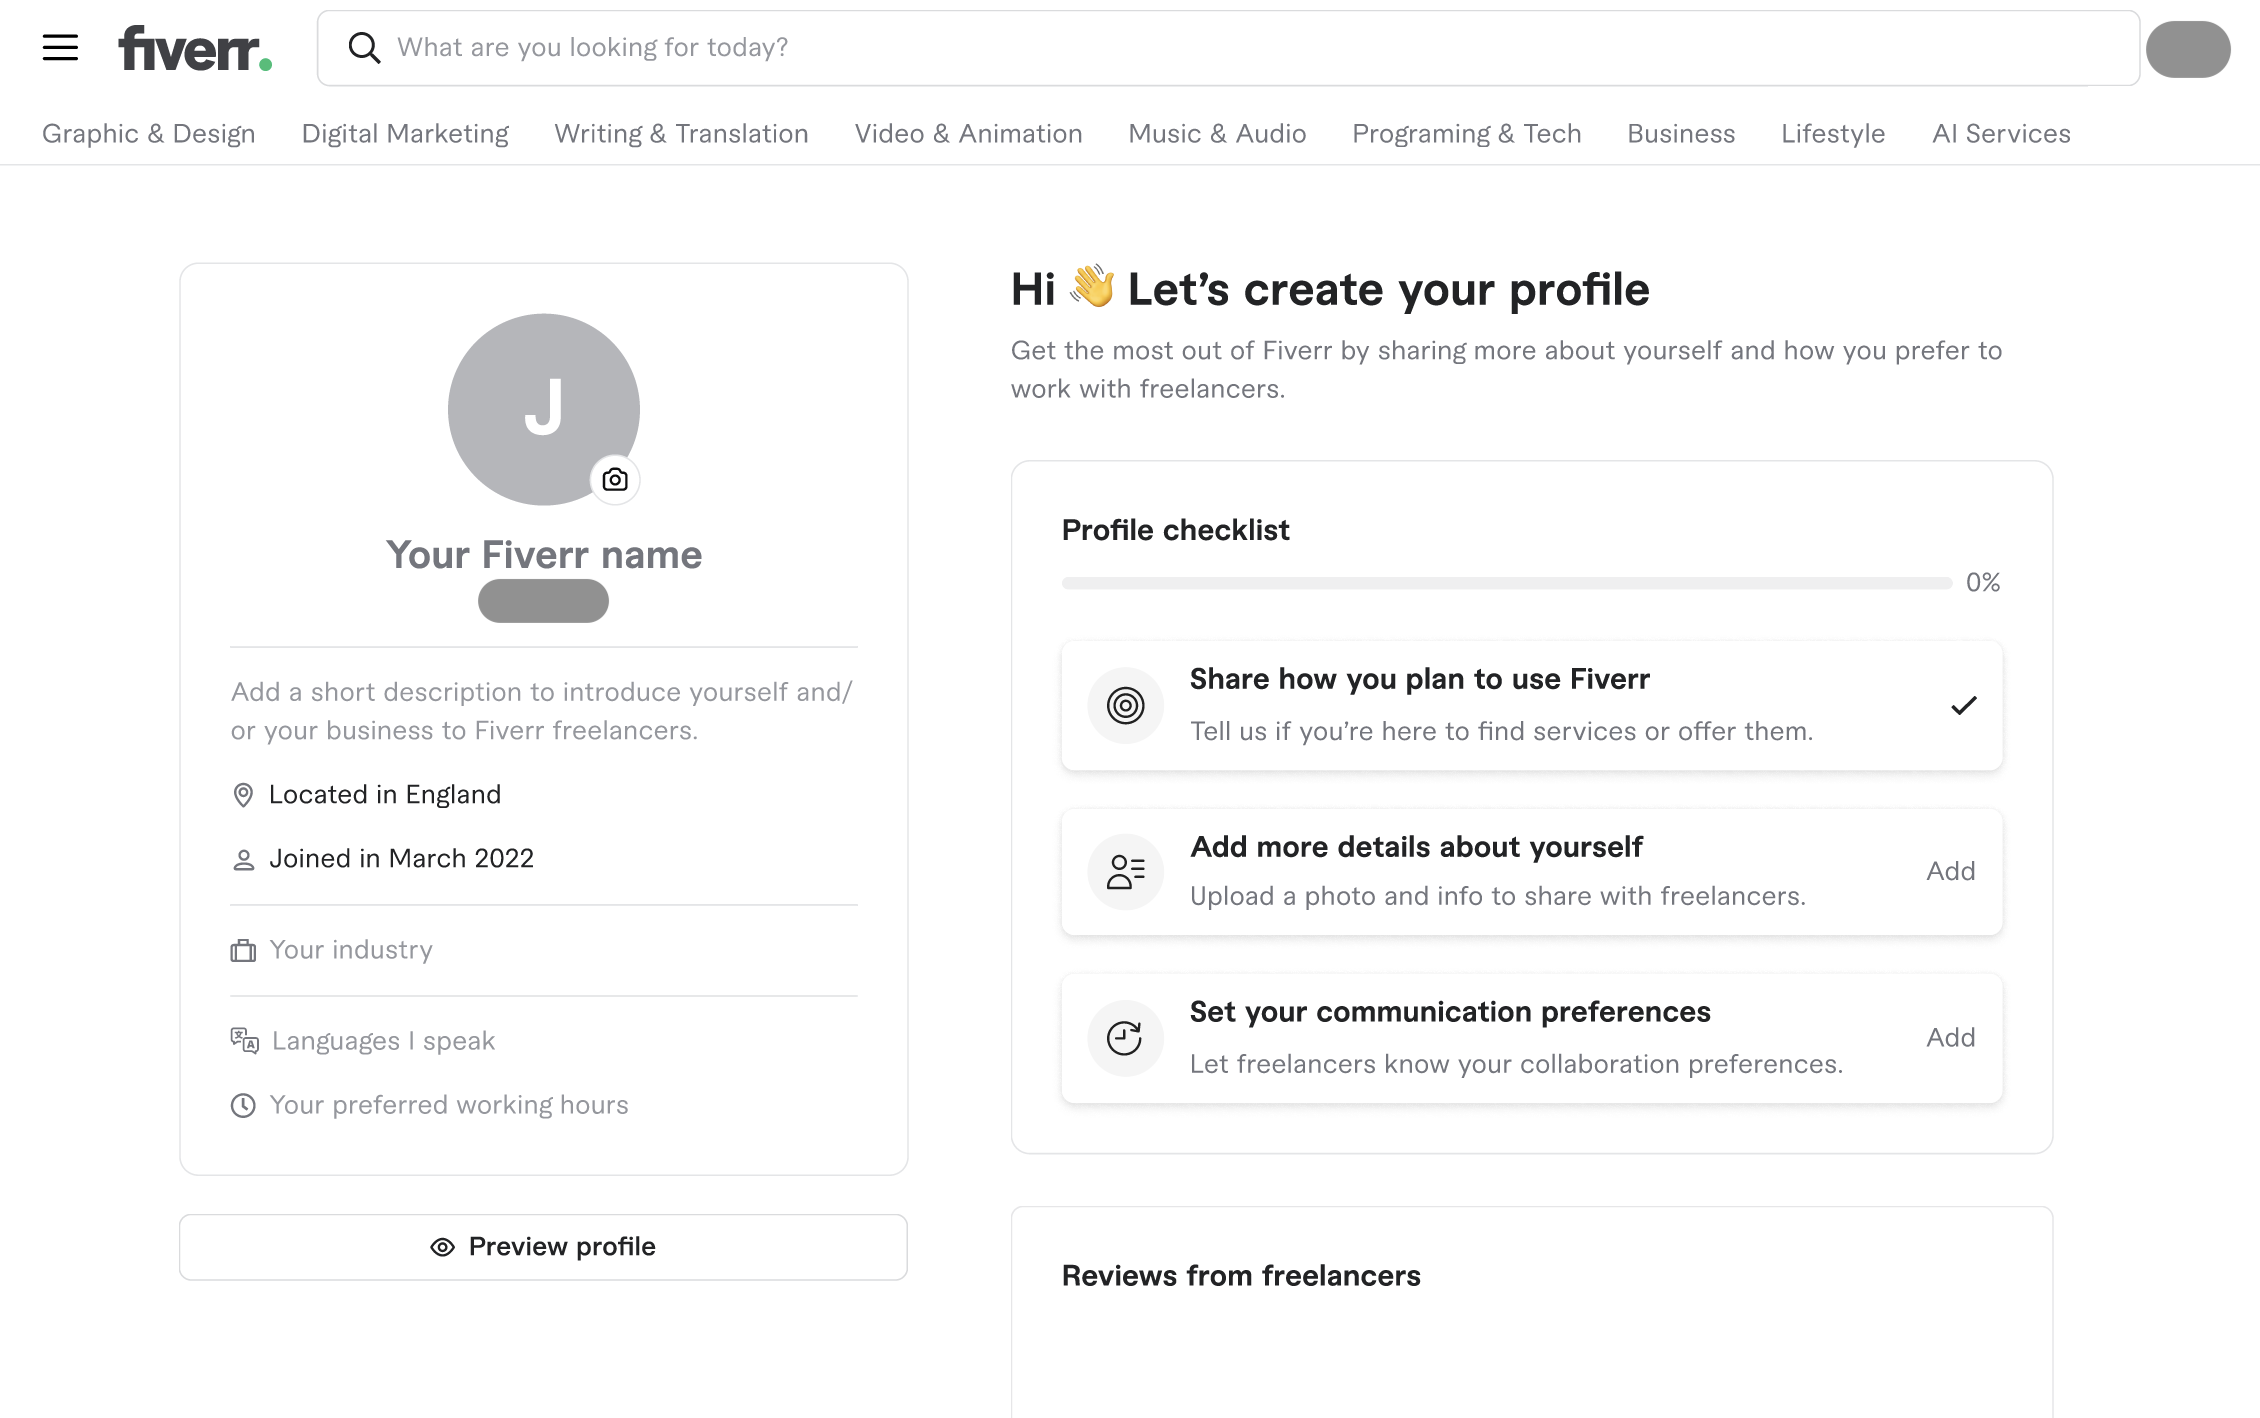This screenshot has width=2260, height=1418.
Task: Click the target icon for Fiverr plan
Action: (1125, 706)
